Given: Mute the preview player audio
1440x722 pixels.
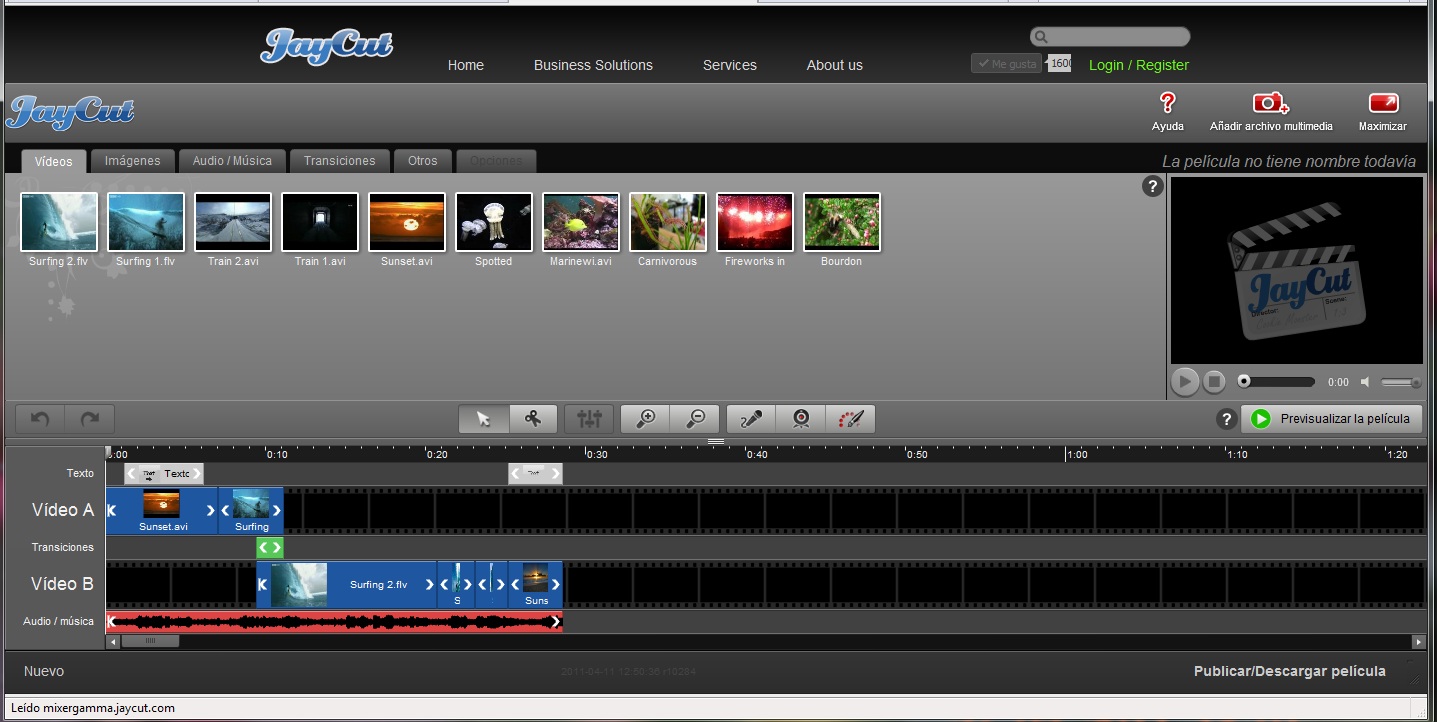Looking at the screenshot, I should (1365, 381).
